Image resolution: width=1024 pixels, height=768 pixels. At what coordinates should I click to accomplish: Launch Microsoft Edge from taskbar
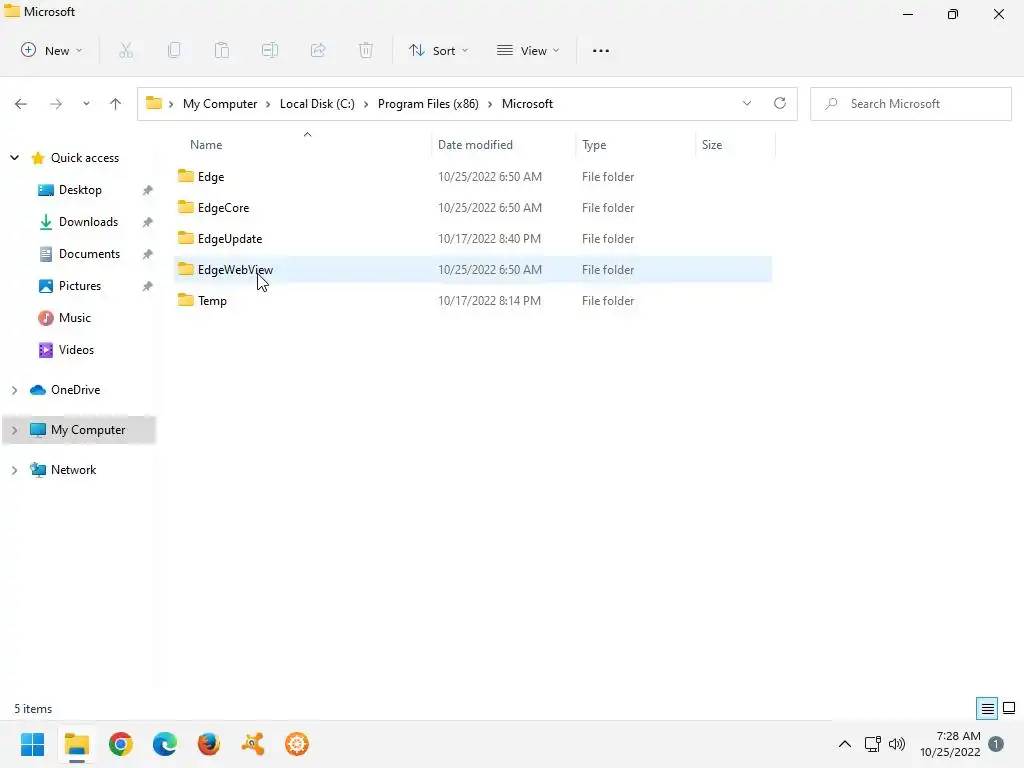[165, 744]
